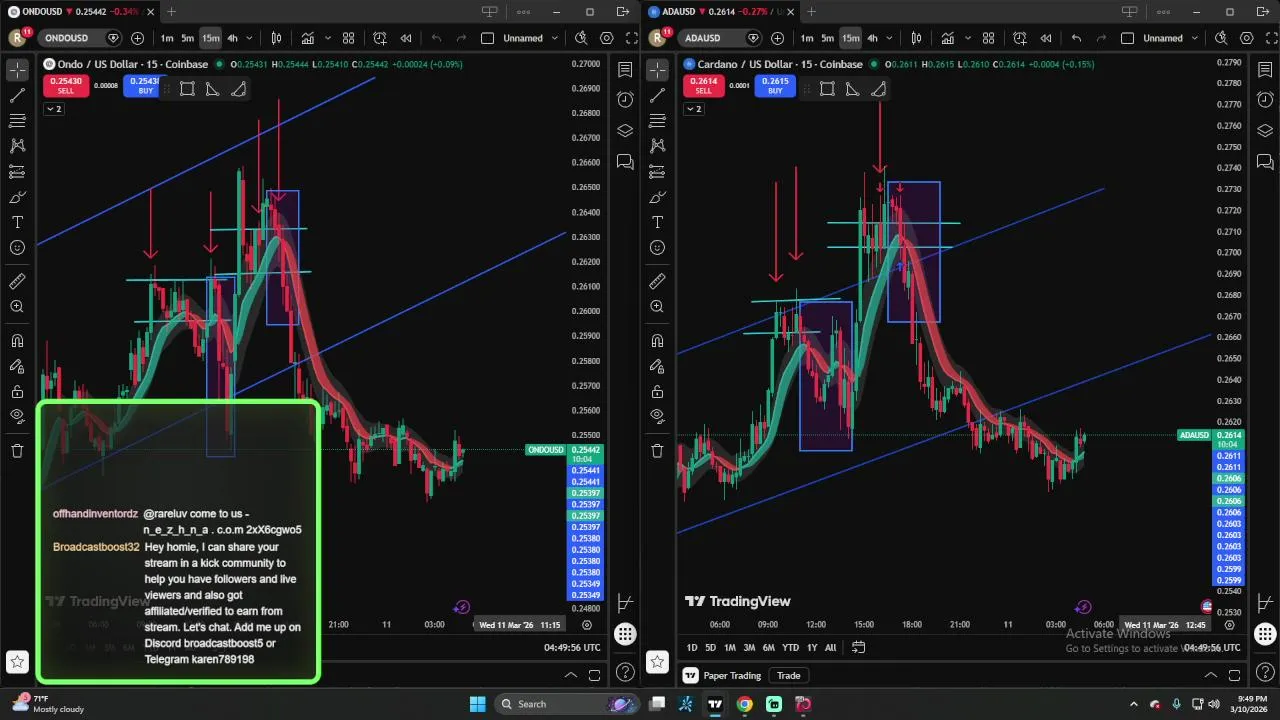The width and height of the screenshot is (1280, 720).
Task: Open the ADAUSD symbol search field
Action: pos(713,38)
